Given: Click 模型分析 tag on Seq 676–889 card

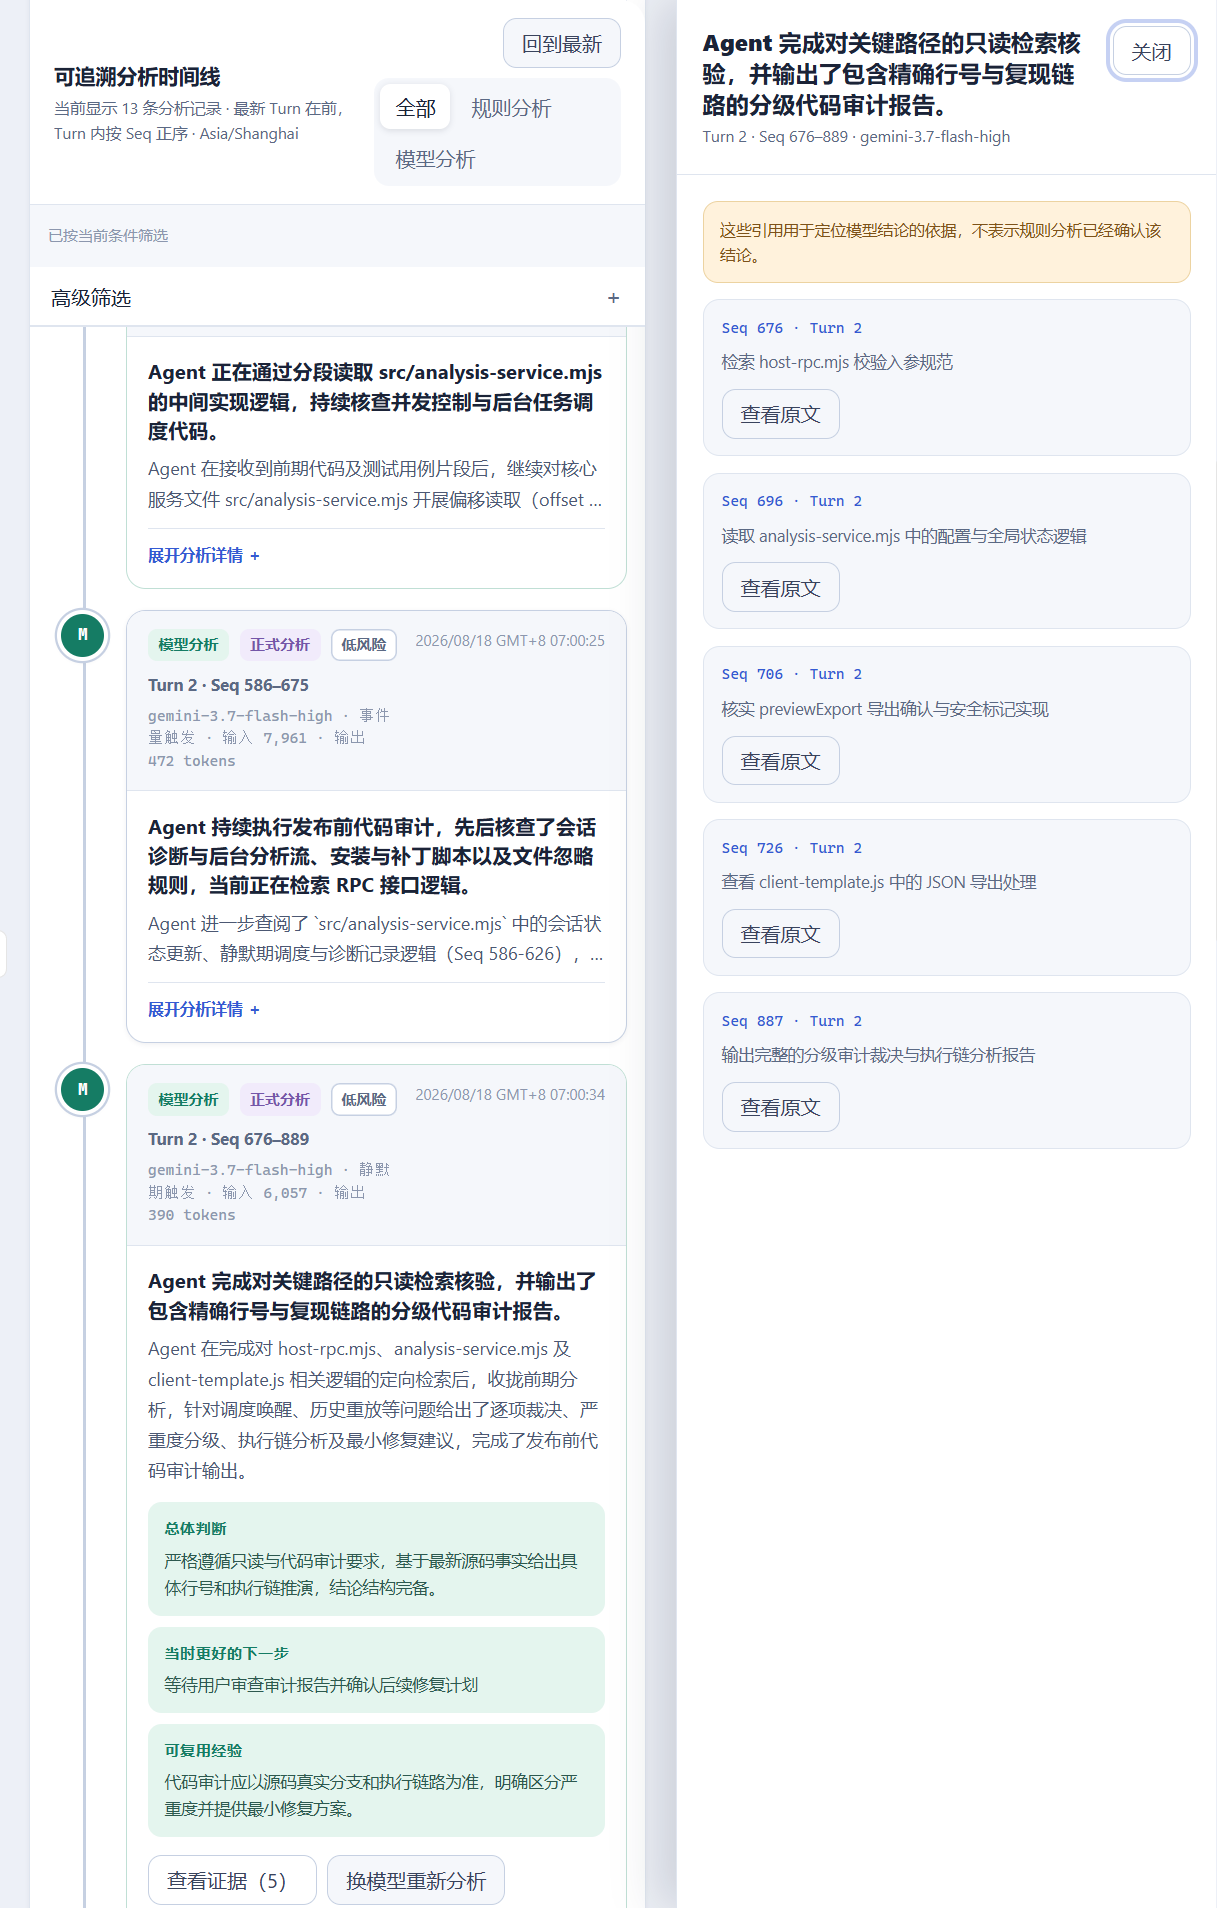Looking at the screenshot, I should pyautogui.click(x=188, y=1099).
